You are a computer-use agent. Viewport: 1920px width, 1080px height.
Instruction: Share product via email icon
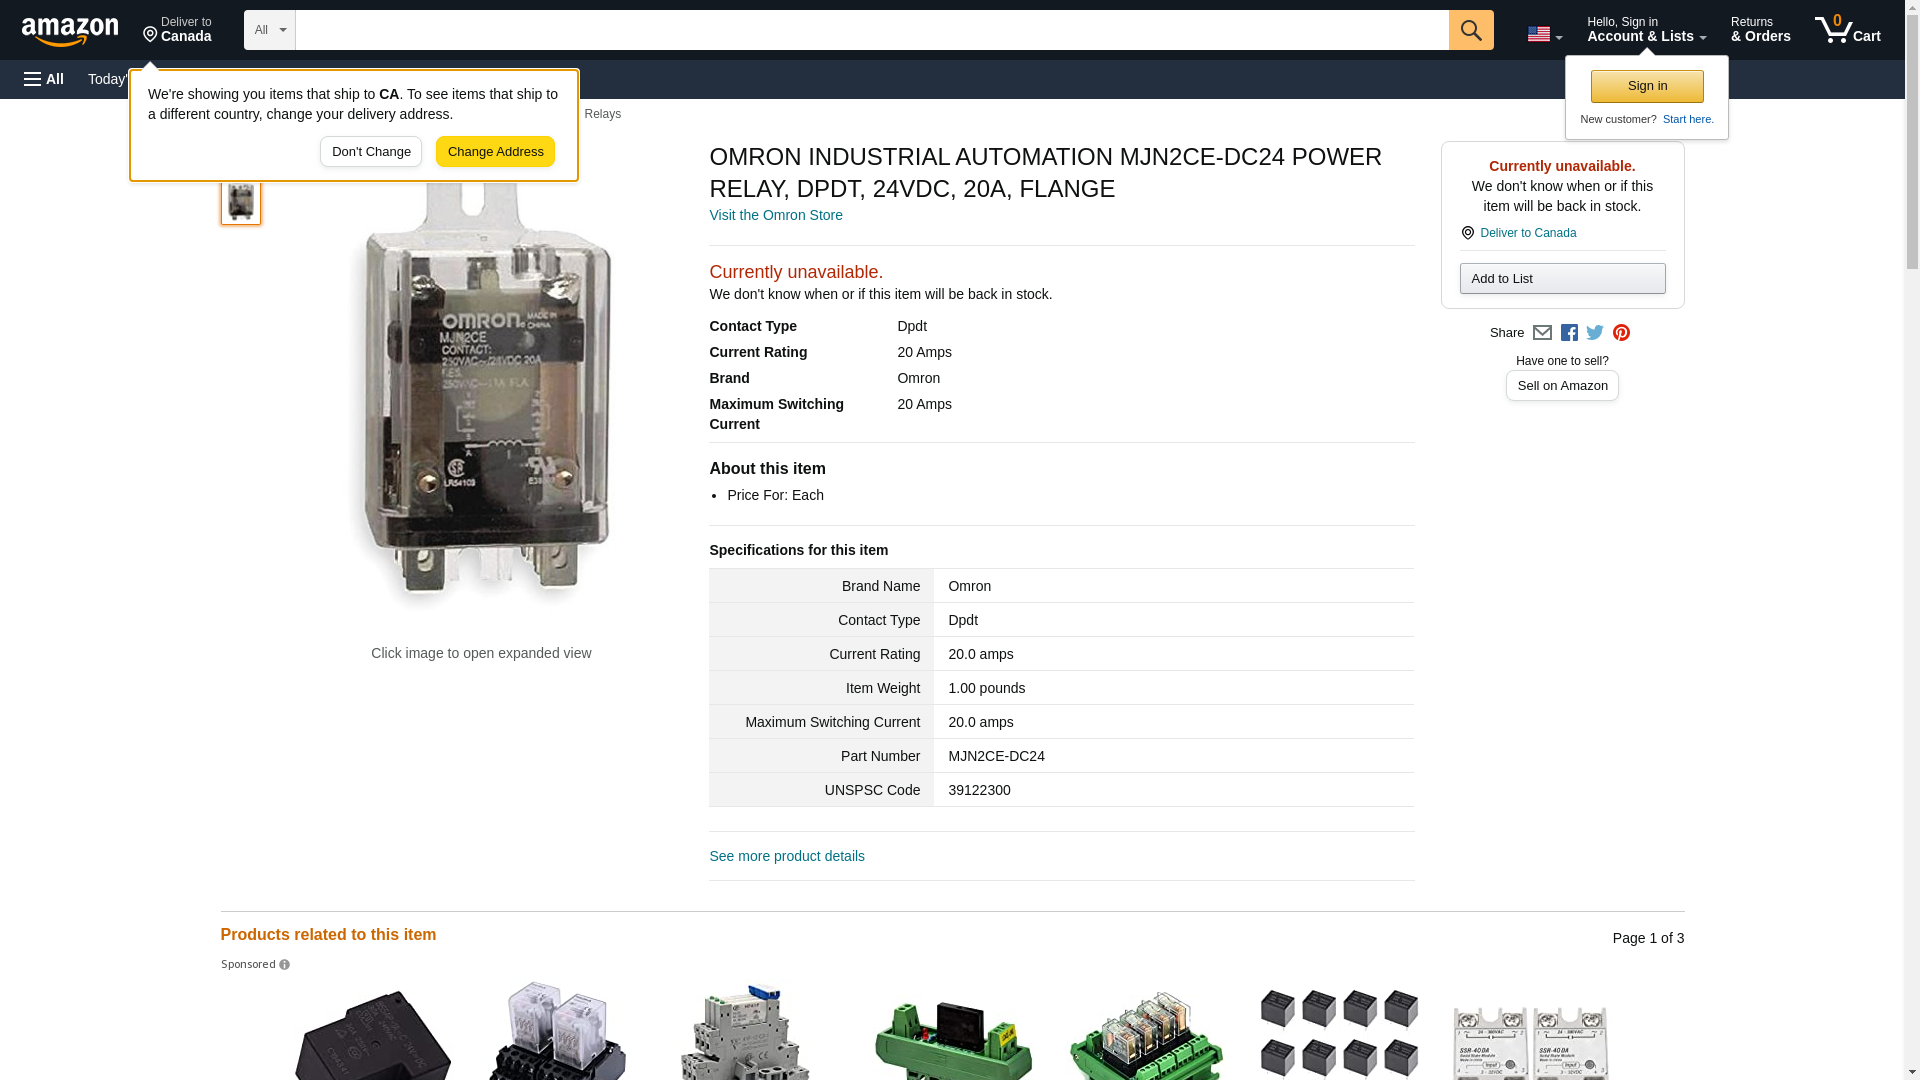(x=1542, y=333)
